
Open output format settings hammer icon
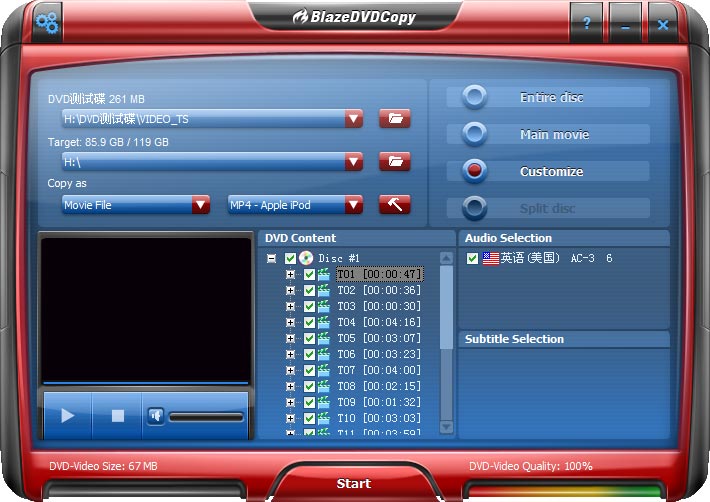pos(395,205)
